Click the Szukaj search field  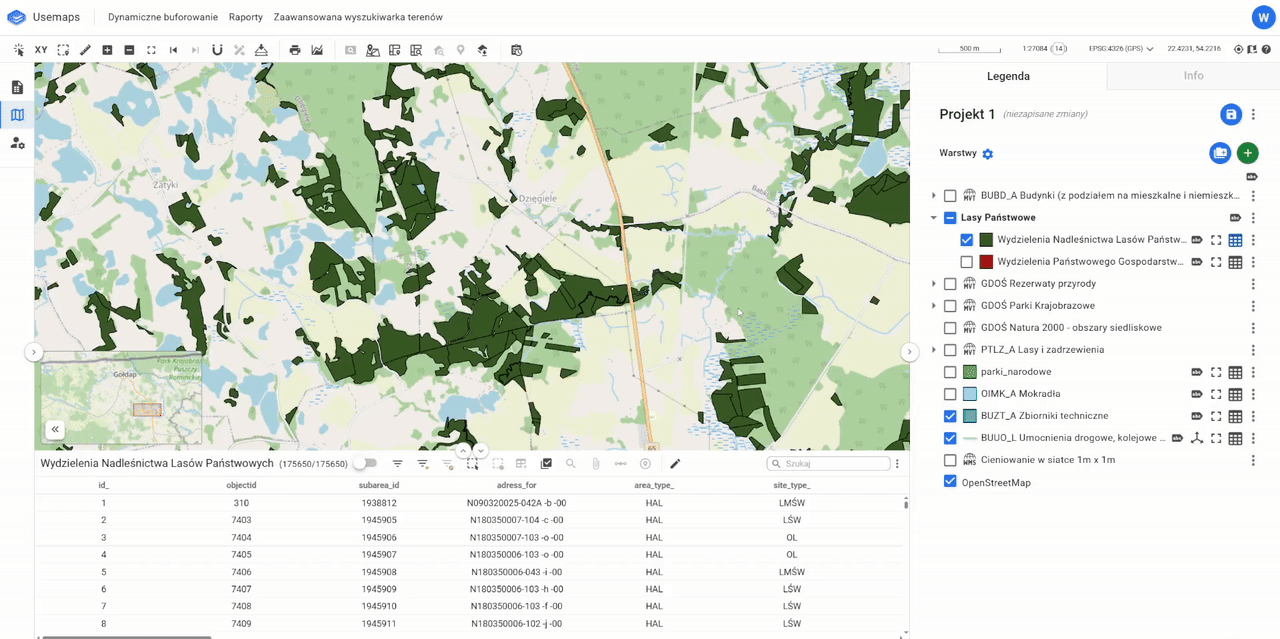(832, 464)
